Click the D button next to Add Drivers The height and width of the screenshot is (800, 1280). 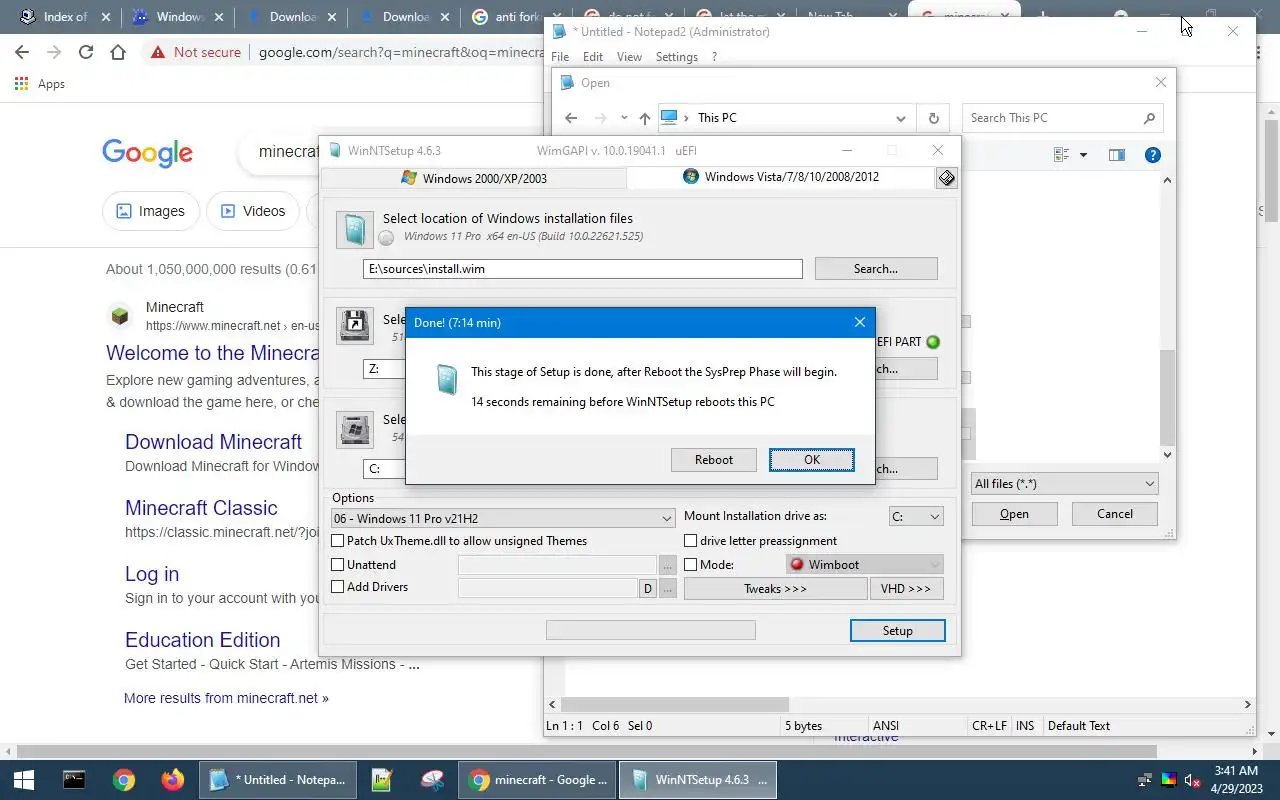coord(648,589)
